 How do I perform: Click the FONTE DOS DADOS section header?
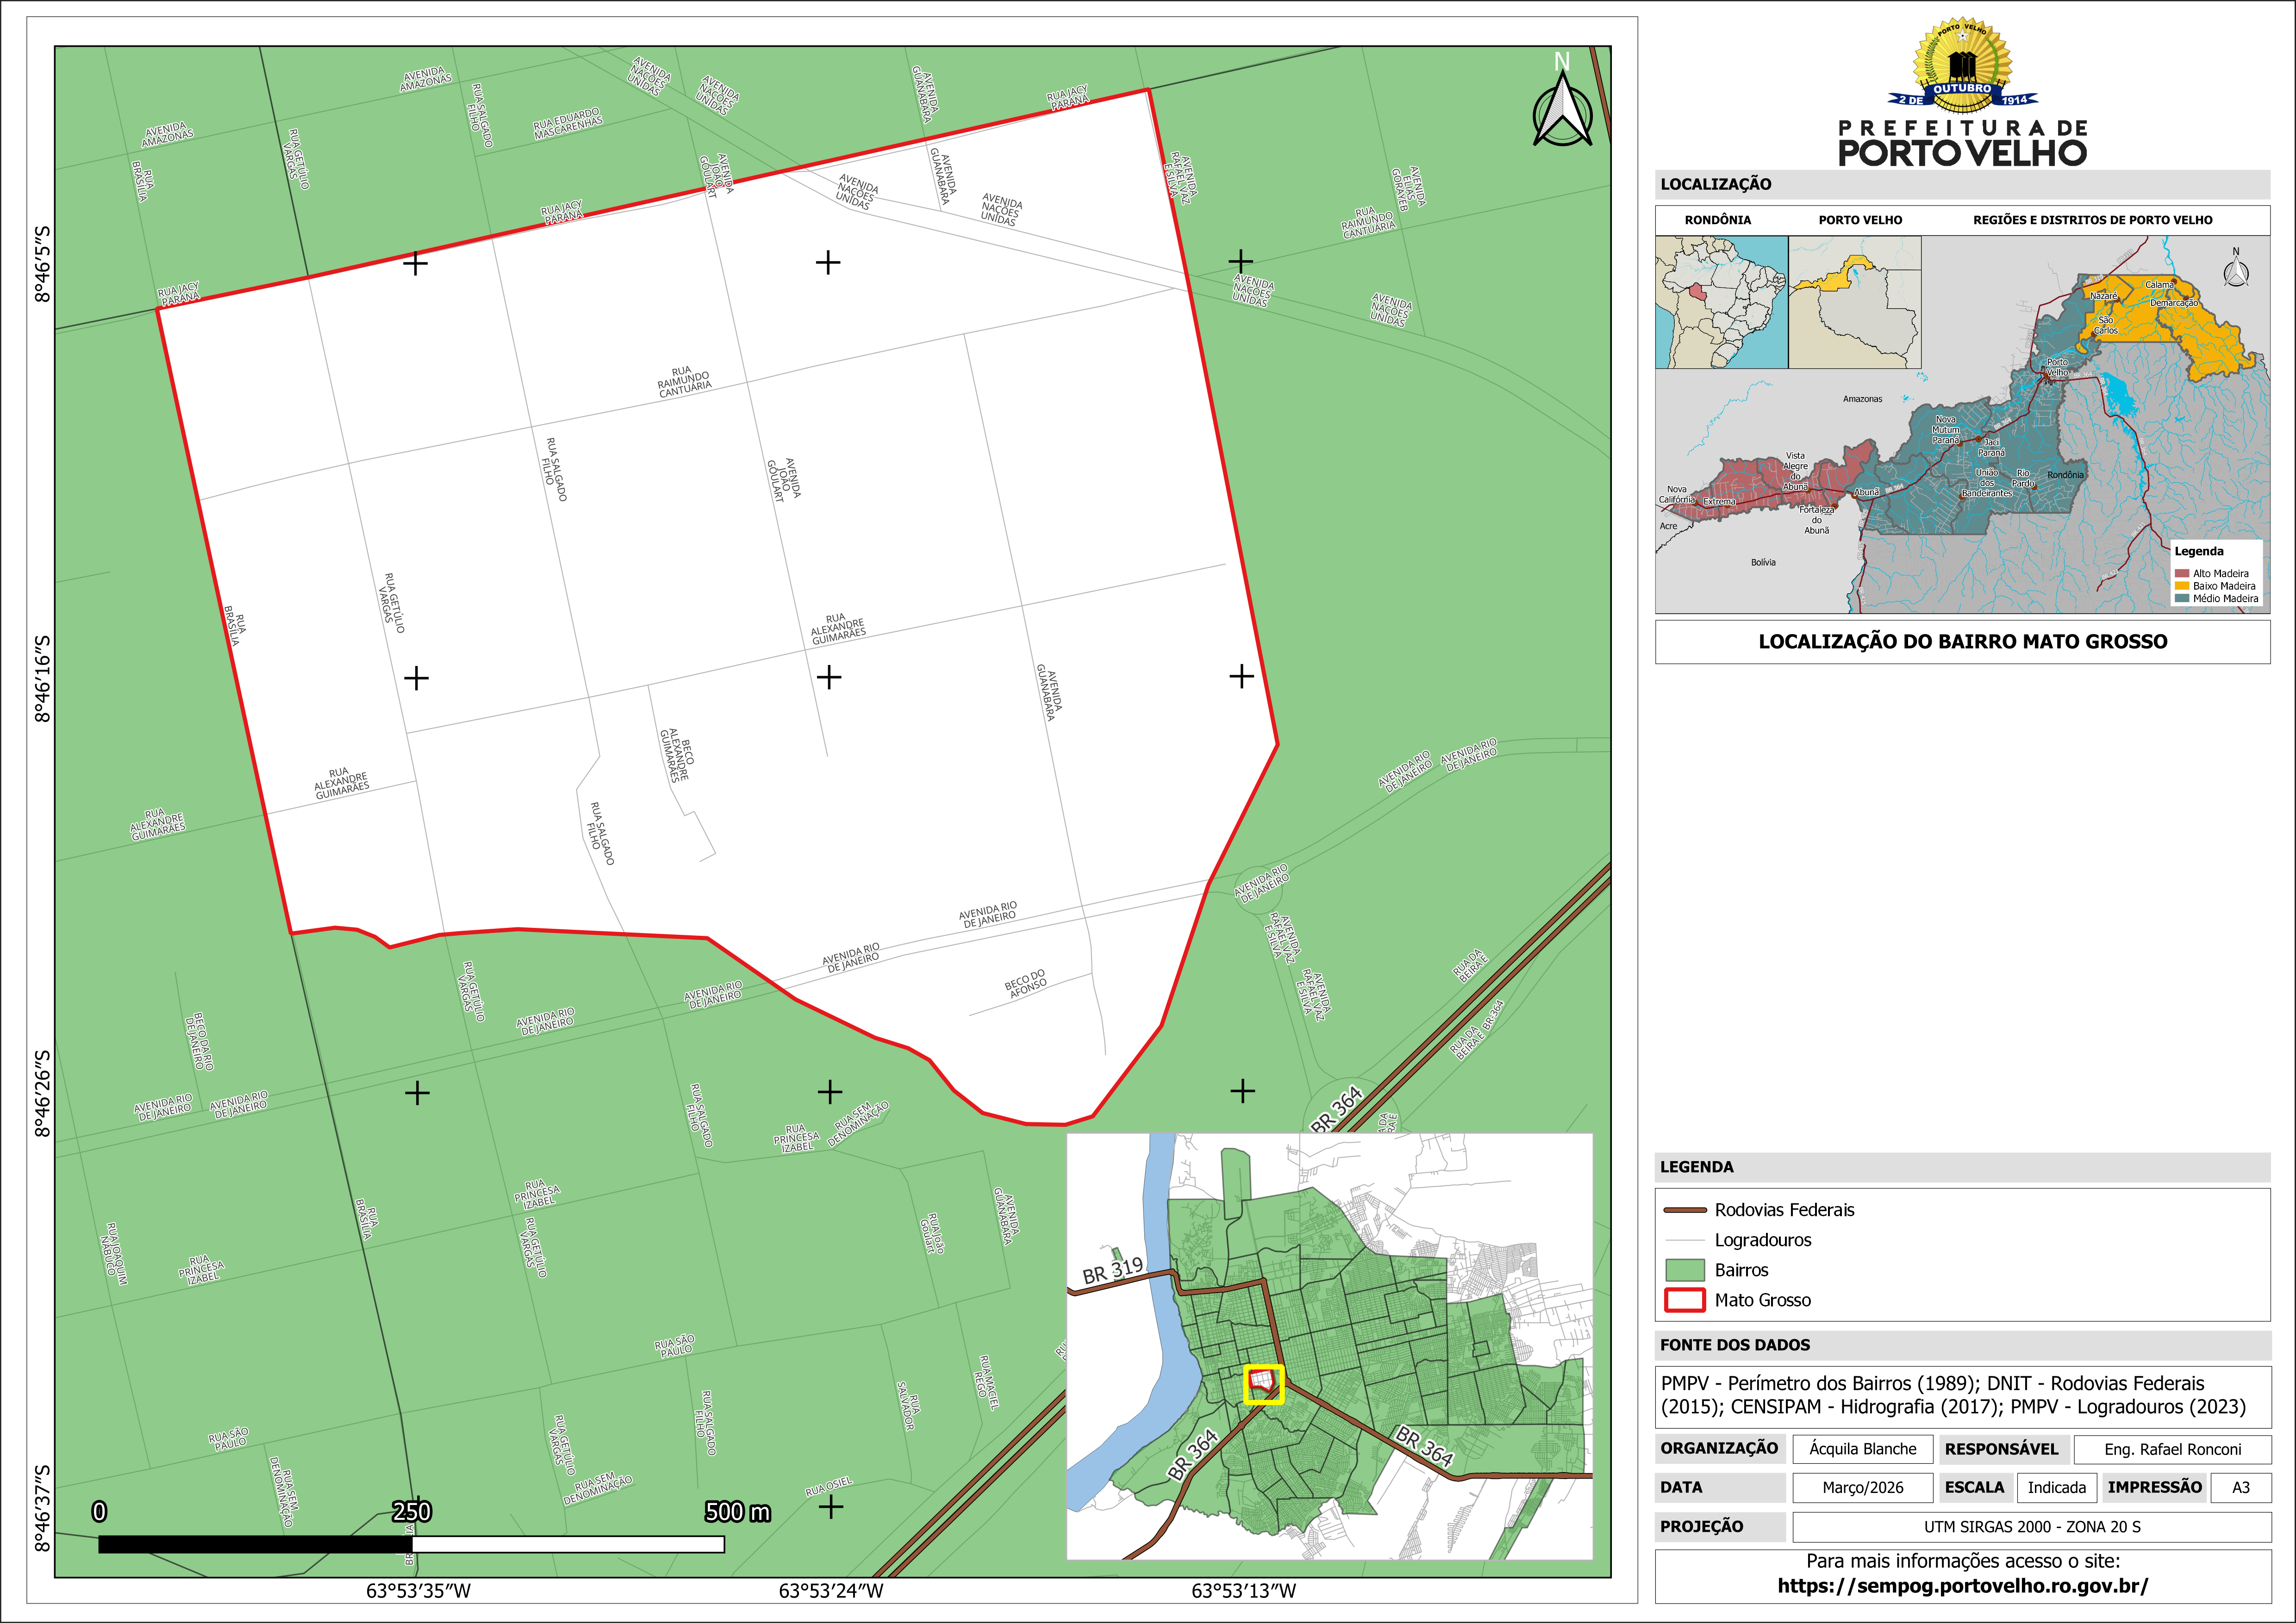pos(1734,1345)
